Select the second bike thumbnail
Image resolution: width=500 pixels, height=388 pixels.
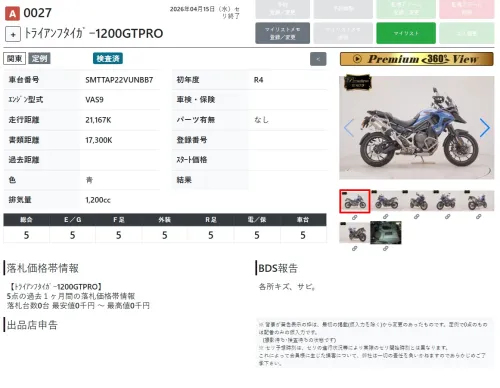point(386,201)
